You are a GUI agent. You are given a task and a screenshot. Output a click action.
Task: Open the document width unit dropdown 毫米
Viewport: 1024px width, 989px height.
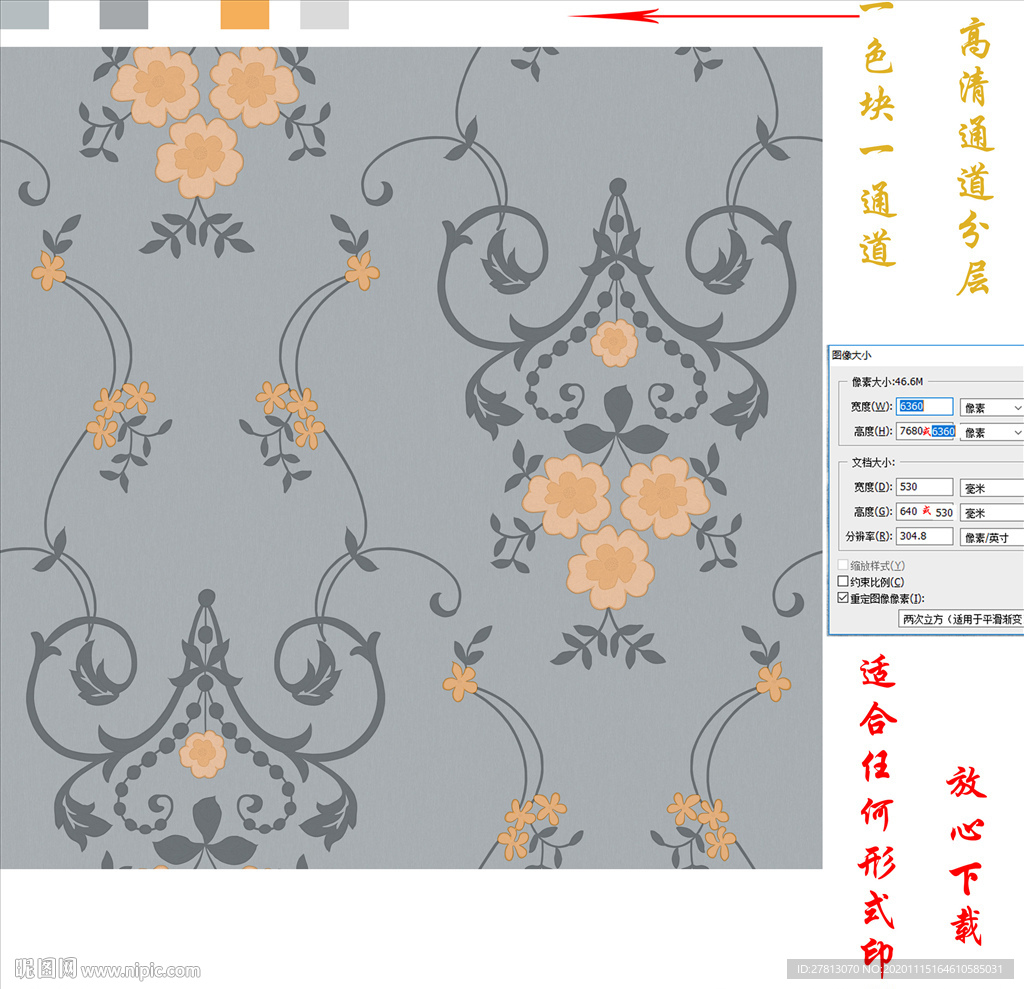pyautogui.click(x=991, y=488)
